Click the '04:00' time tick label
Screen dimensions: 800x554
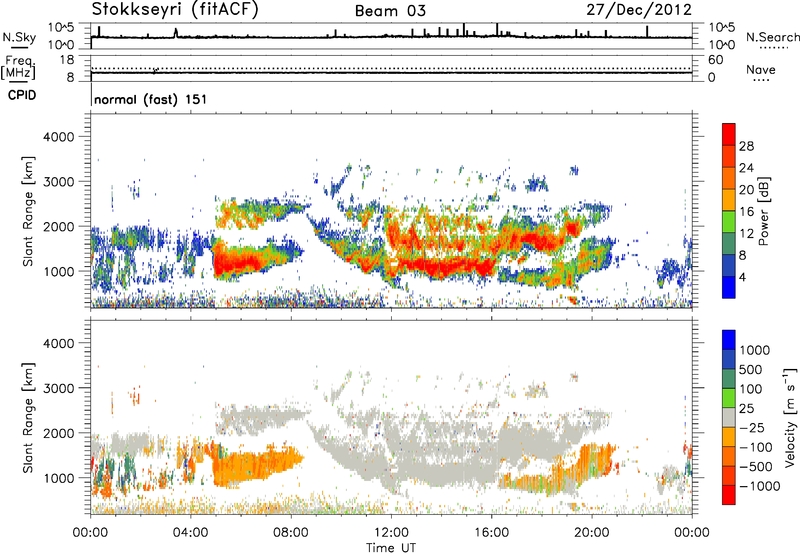[x=191, y=533]
